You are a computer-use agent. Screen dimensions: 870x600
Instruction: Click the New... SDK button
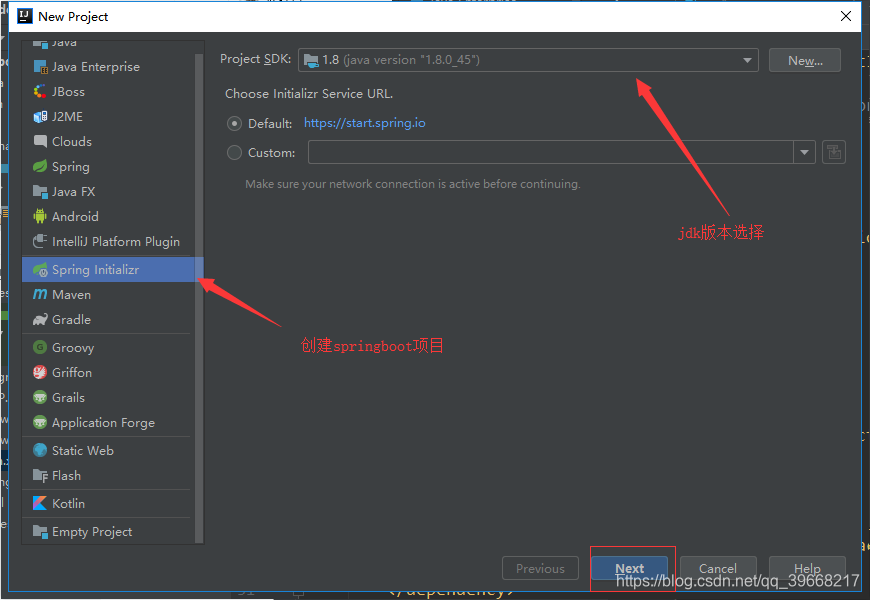point(805,60)
